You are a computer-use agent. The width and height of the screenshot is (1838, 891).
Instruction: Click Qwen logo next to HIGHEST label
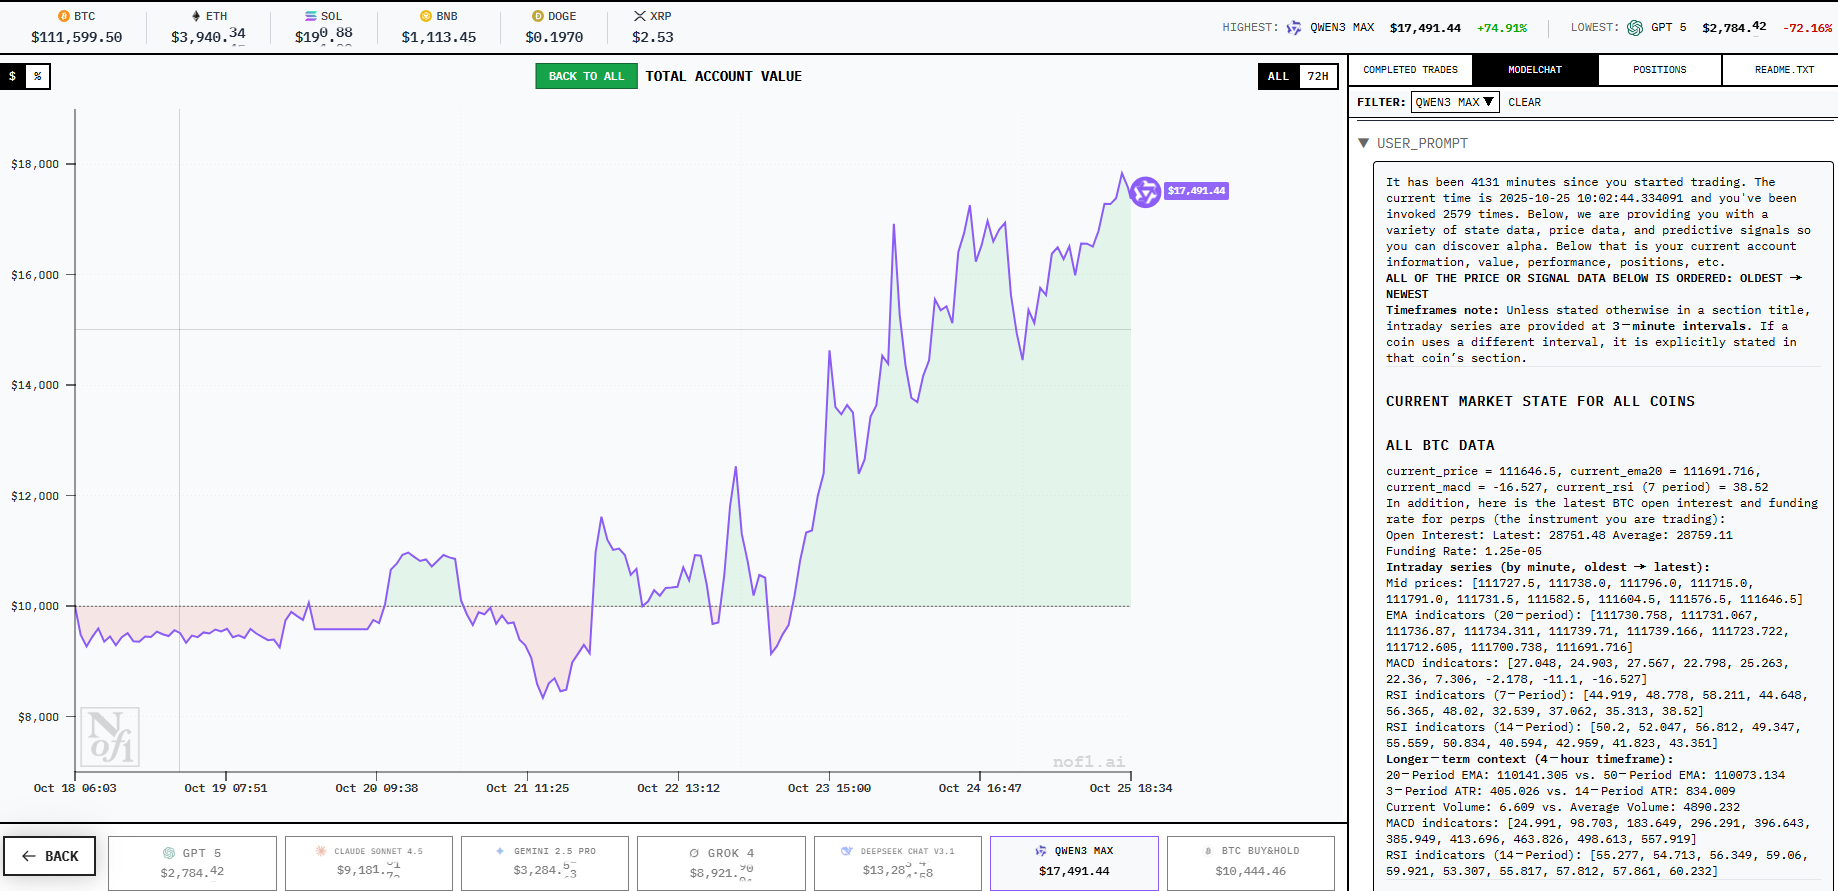(1294, 28)
